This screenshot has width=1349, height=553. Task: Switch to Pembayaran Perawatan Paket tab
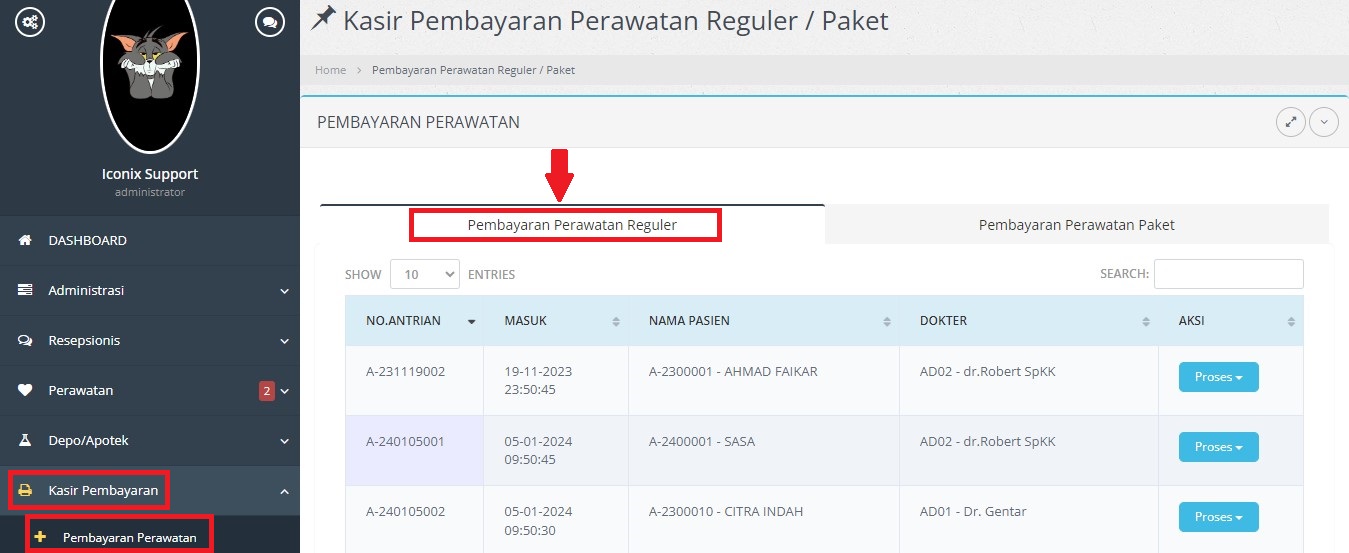pyautogui.click(x=1076, y=225)
